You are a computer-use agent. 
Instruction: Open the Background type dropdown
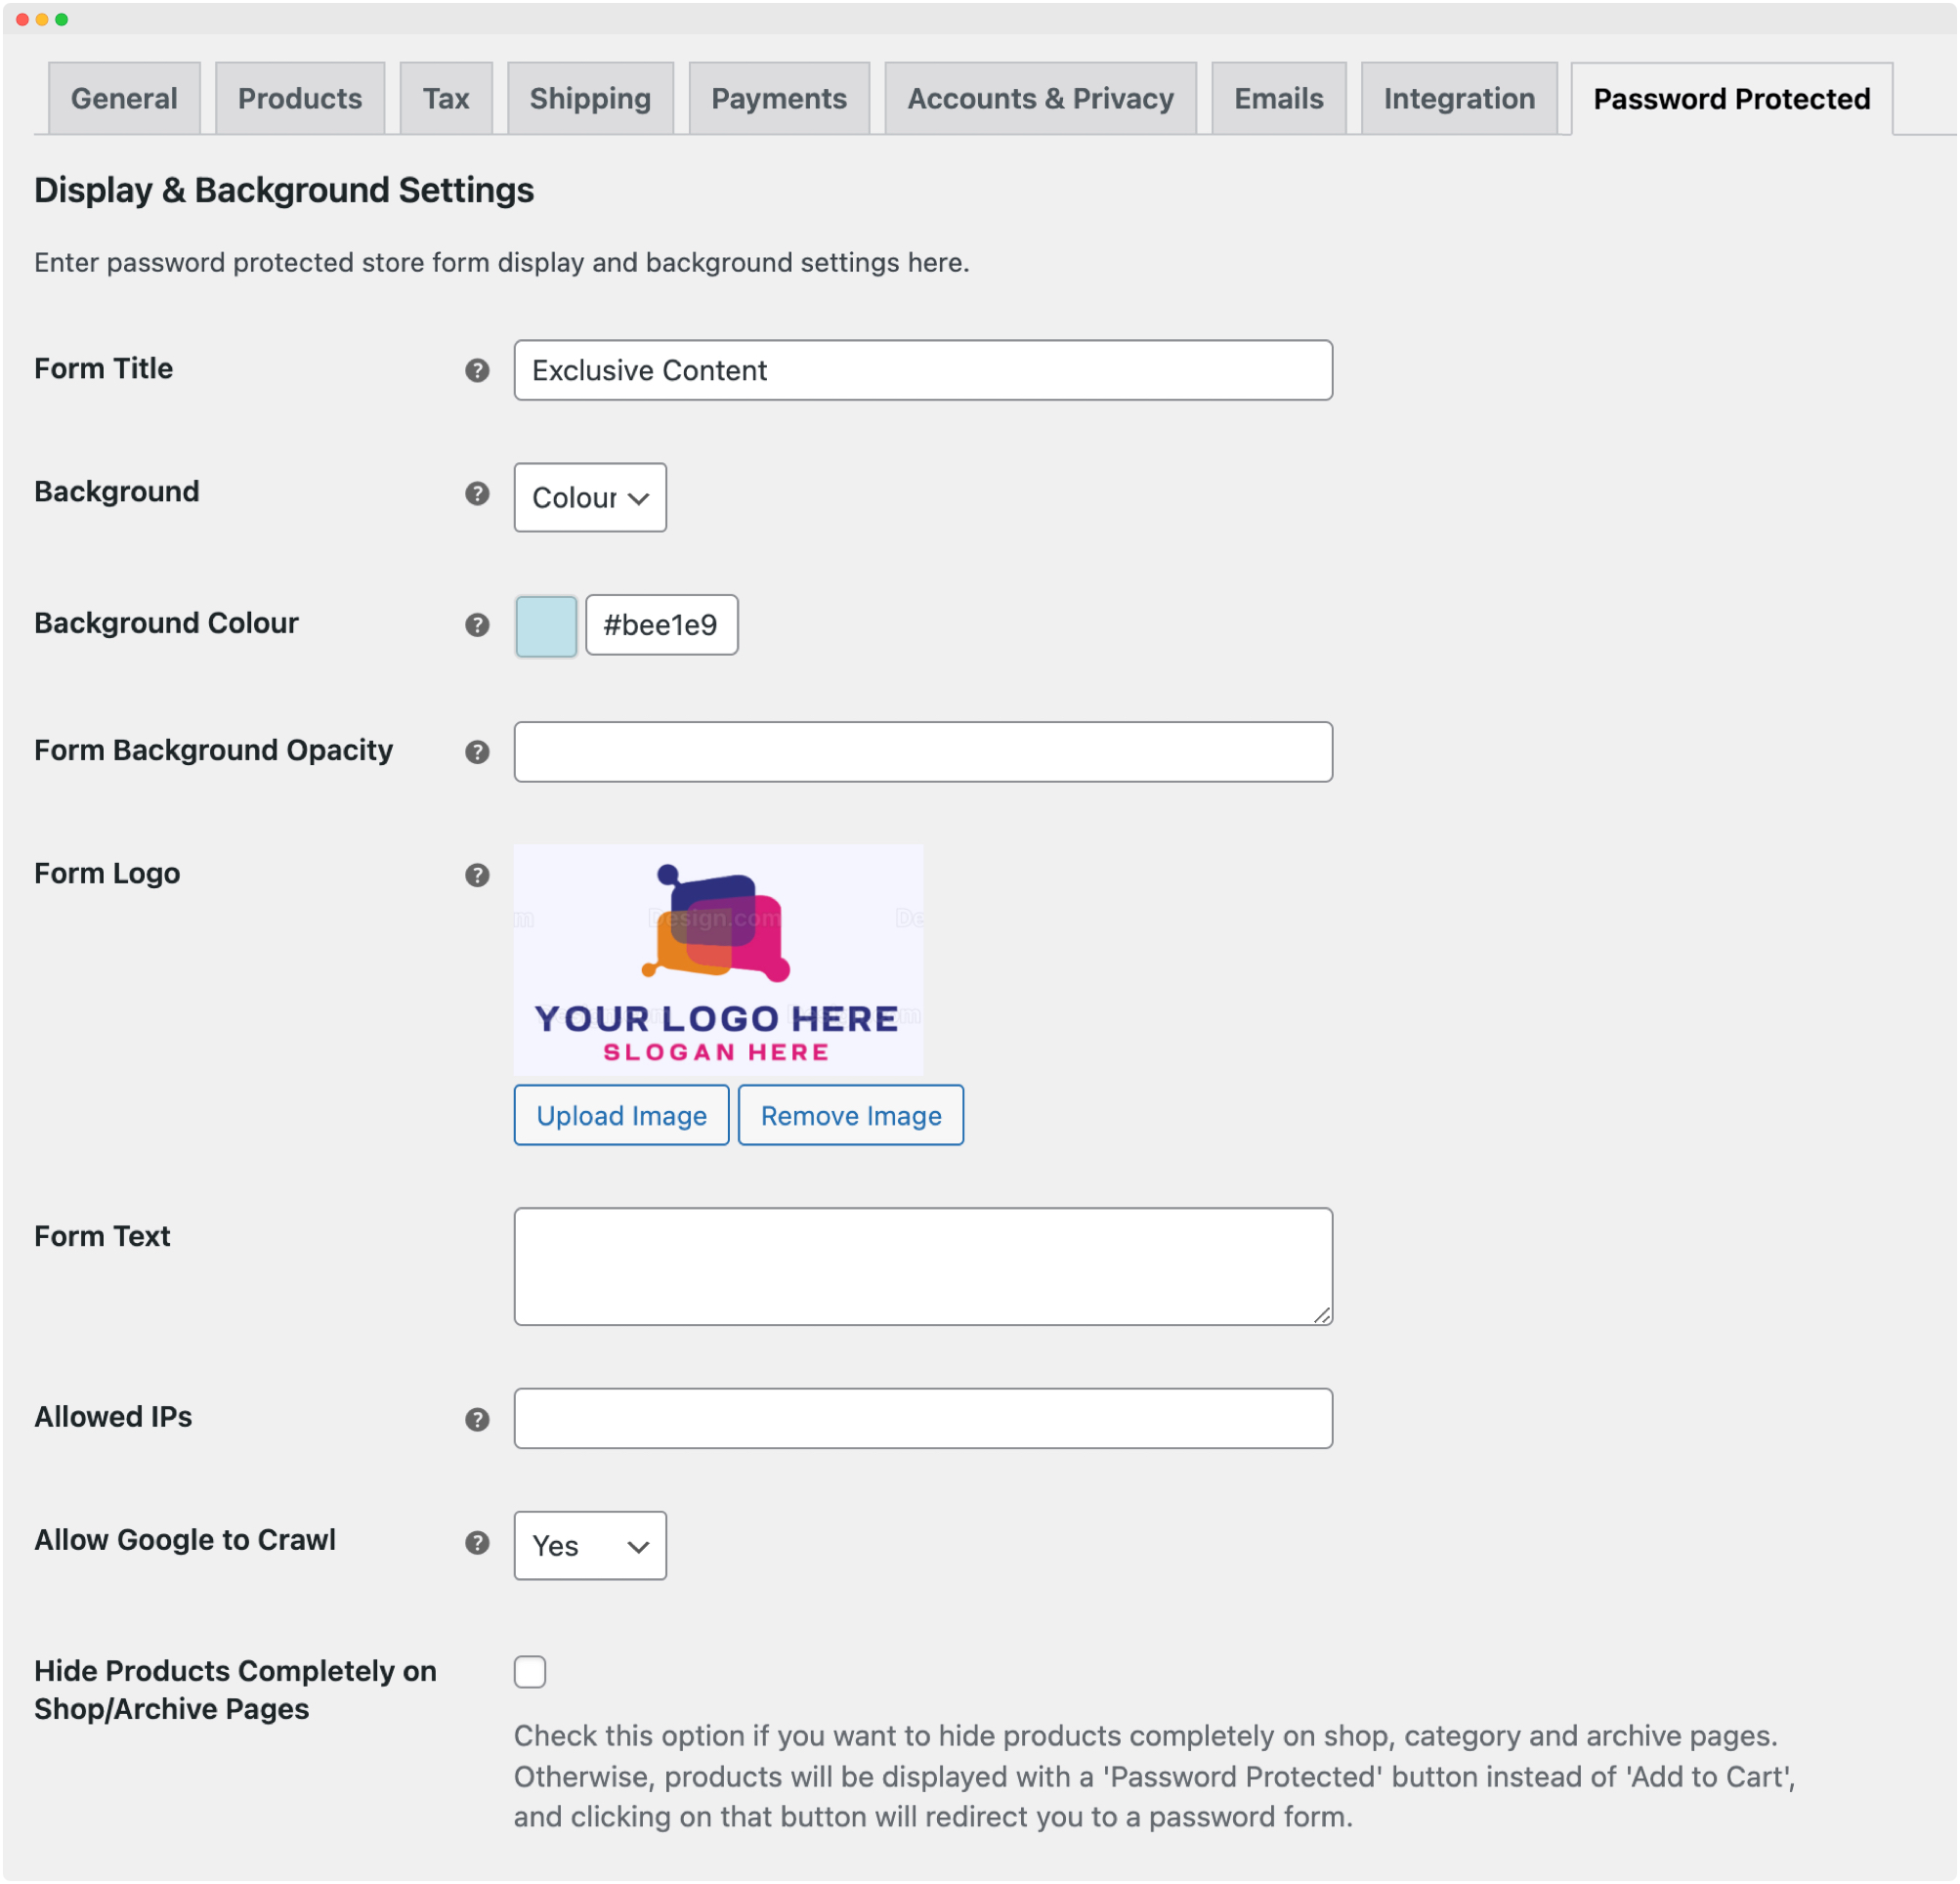589,497
